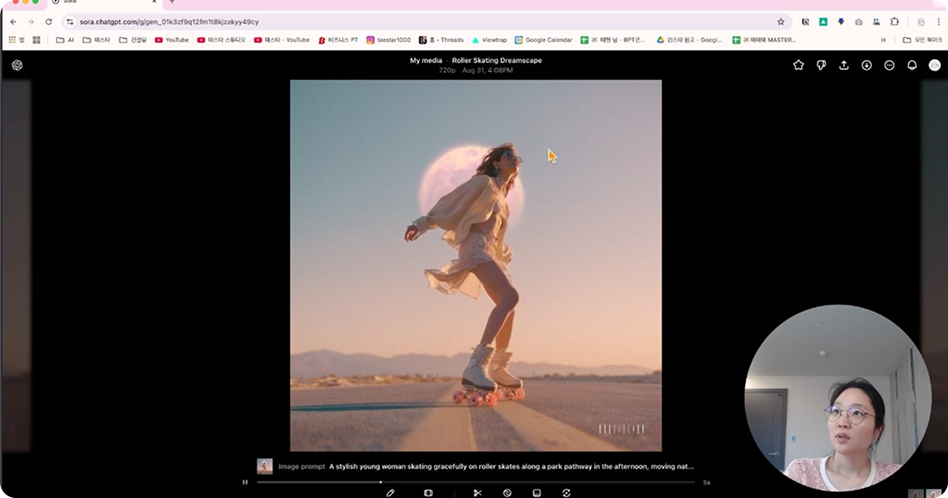Viewport: 948px width, 498px height.
Task: Click the image prompt thumbnail
Action: [265, 466]
